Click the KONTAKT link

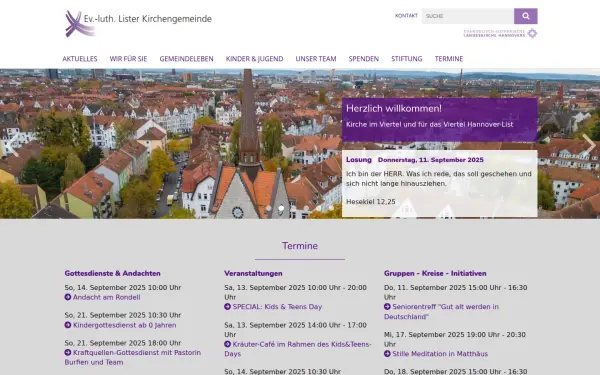[406, 16]
